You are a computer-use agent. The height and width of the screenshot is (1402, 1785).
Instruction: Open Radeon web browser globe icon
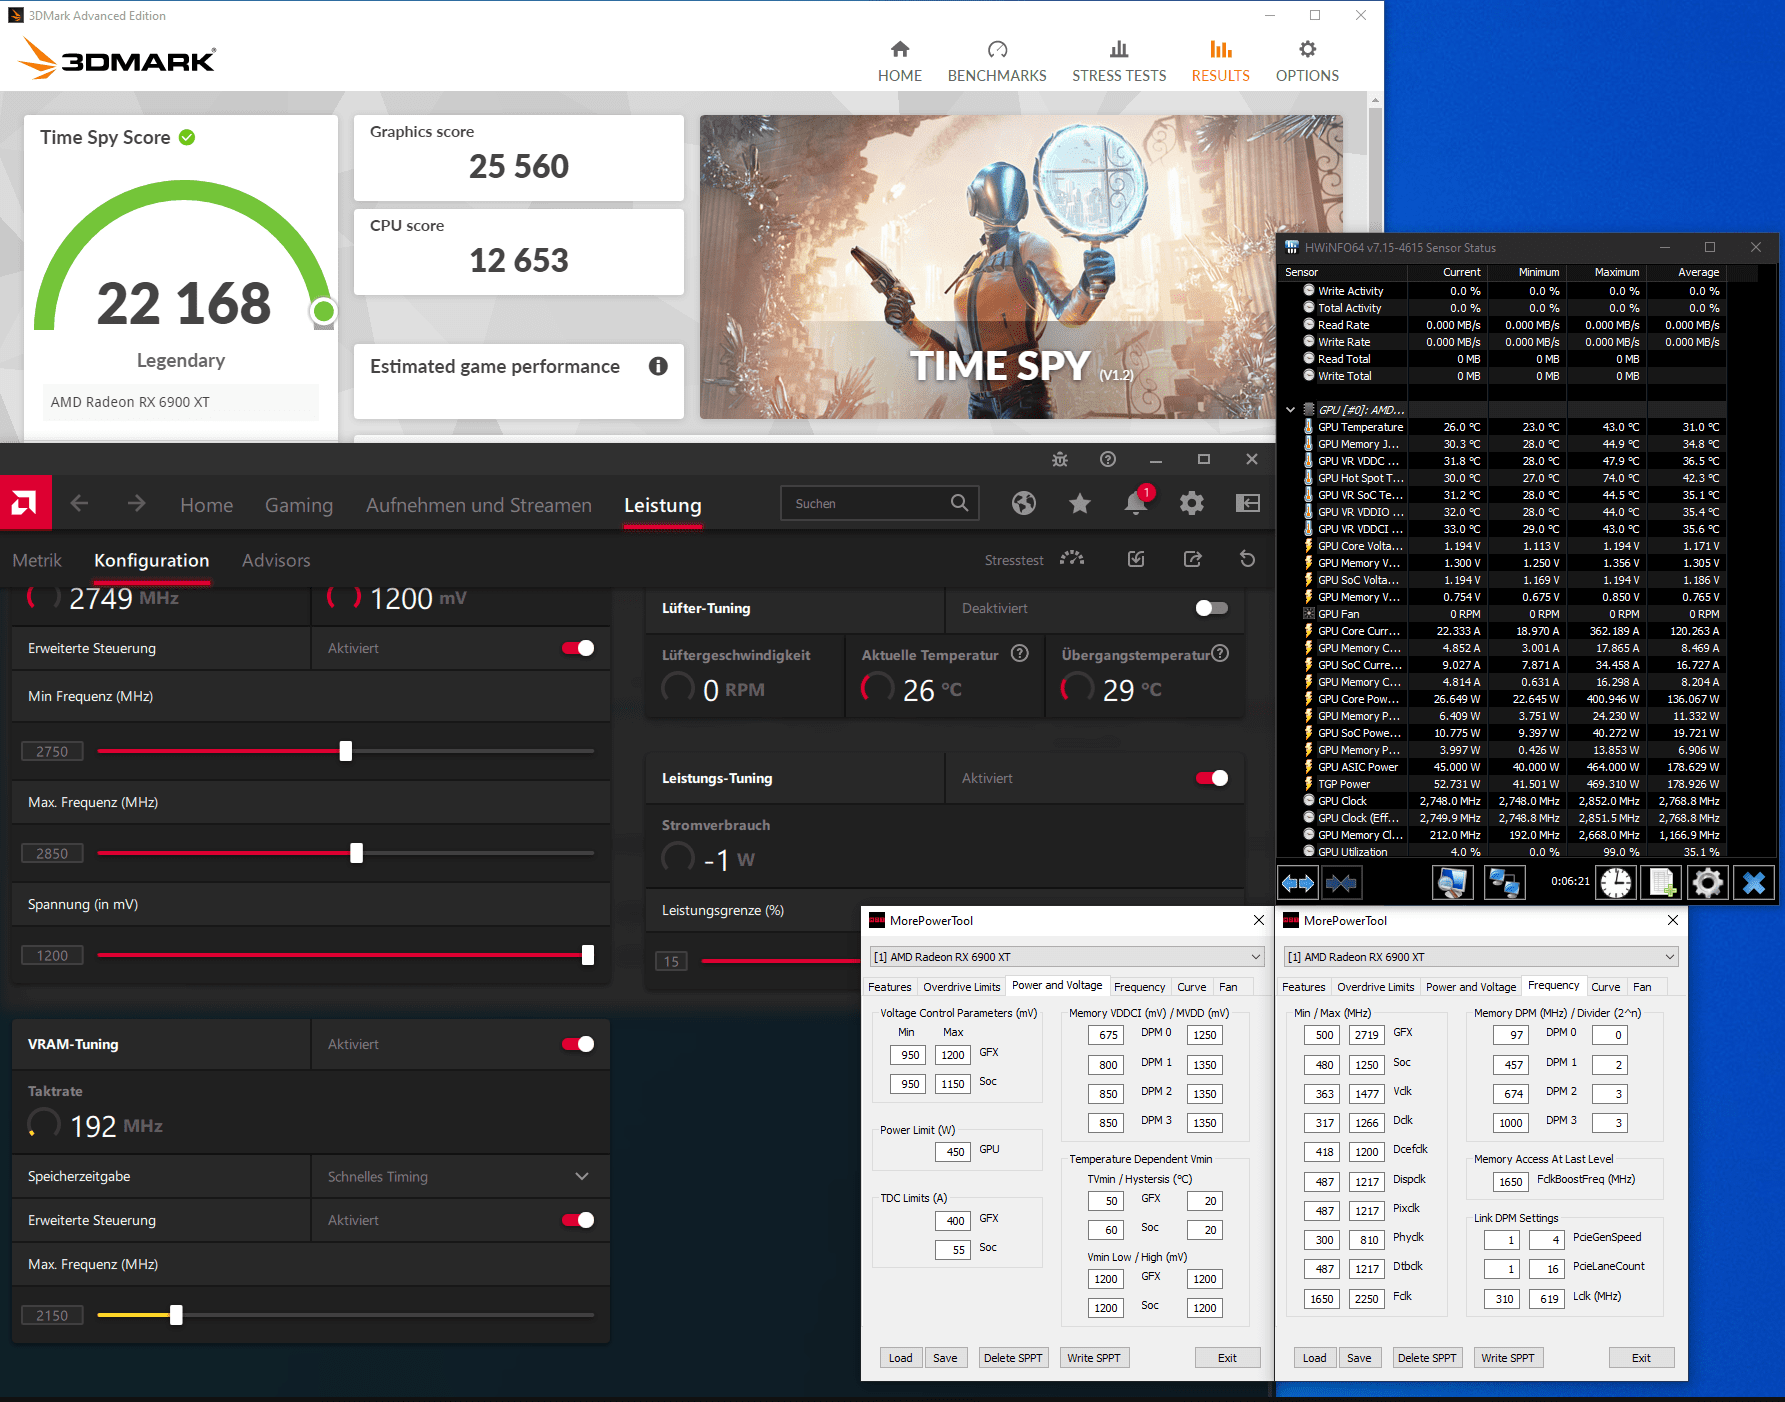click(1023, 503)
